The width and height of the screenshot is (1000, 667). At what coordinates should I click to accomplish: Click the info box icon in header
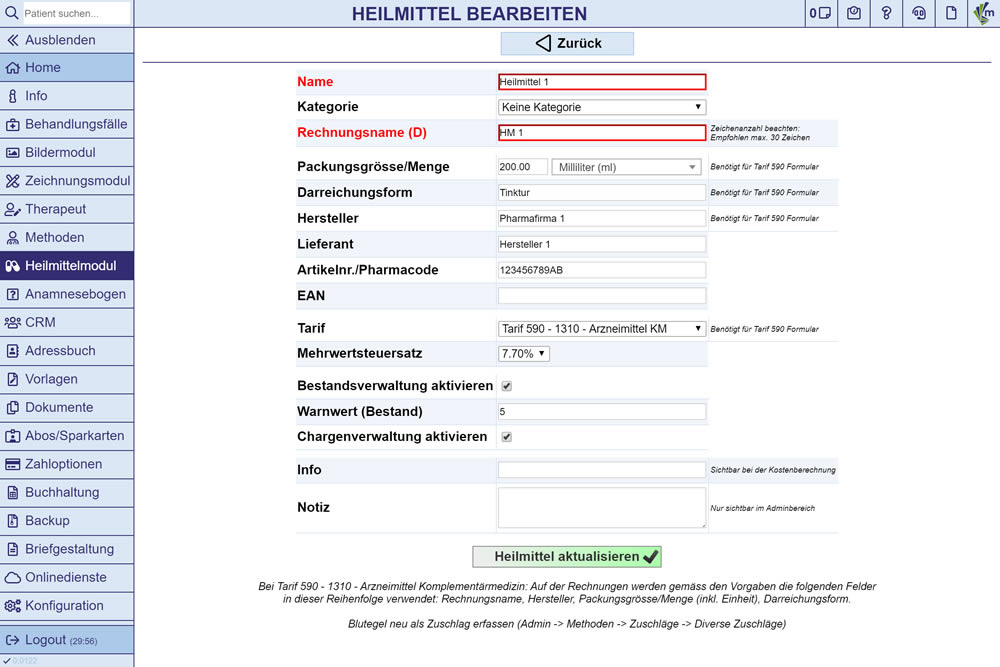pyautogui.click(x=853, y=13)
